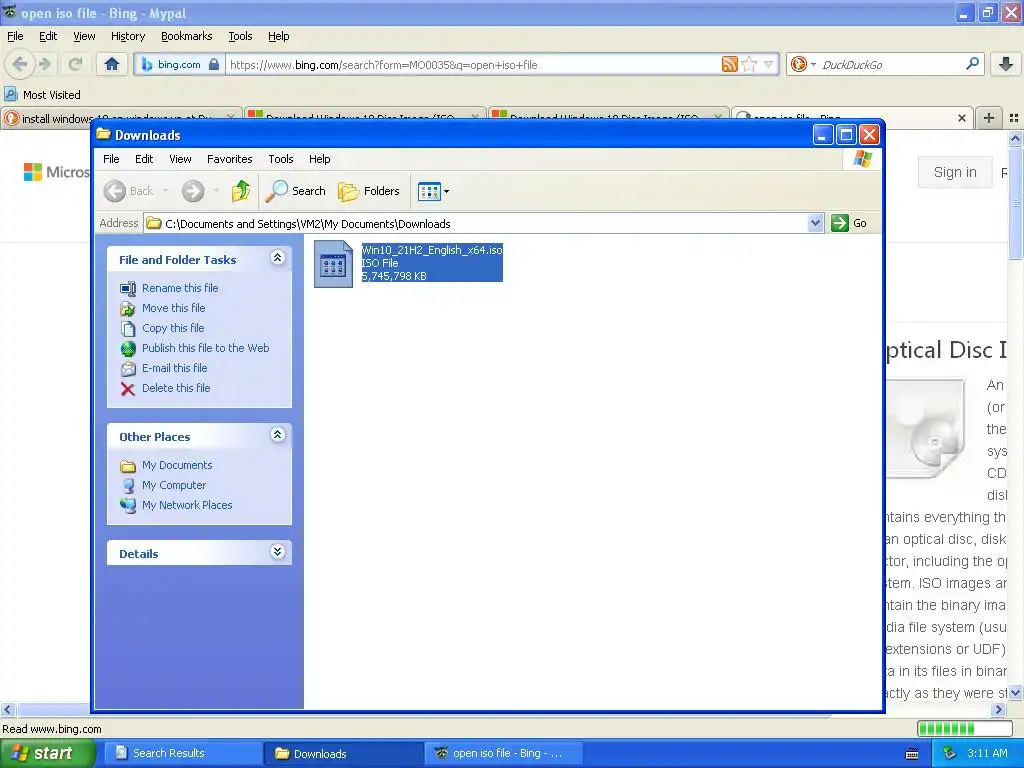Screen dimensions: 1024x768
Task: Switch to install windows 10 browser tab
Action: pos(120,117)
